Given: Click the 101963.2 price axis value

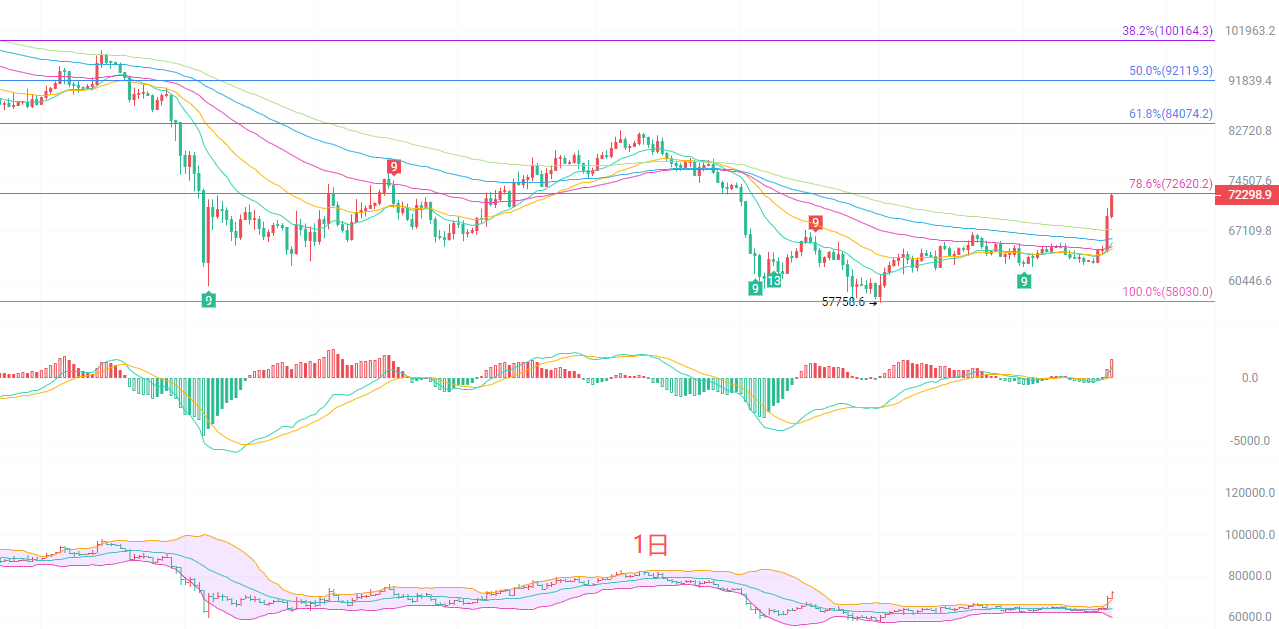Looking at the screenshot, I should [x=1248, y=30].
